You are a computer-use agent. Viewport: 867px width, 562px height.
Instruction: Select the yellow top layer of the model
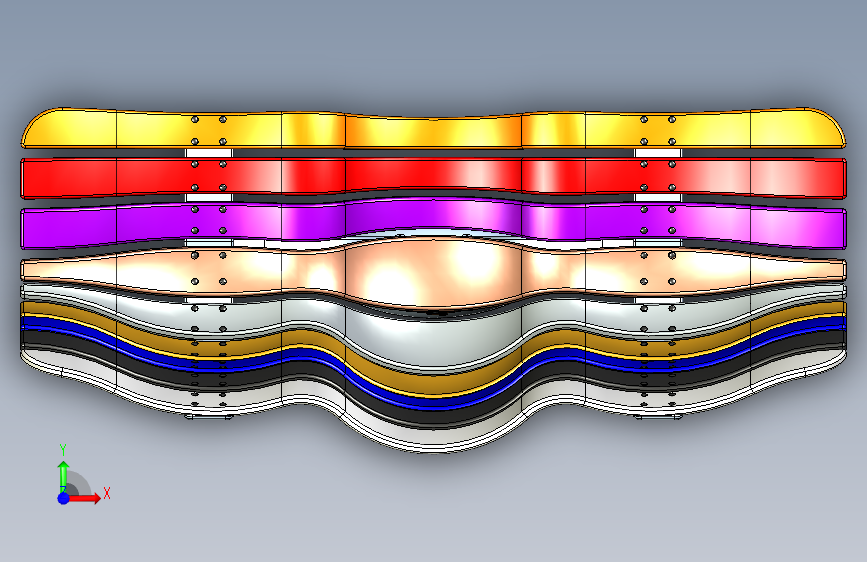coord(434,133)
